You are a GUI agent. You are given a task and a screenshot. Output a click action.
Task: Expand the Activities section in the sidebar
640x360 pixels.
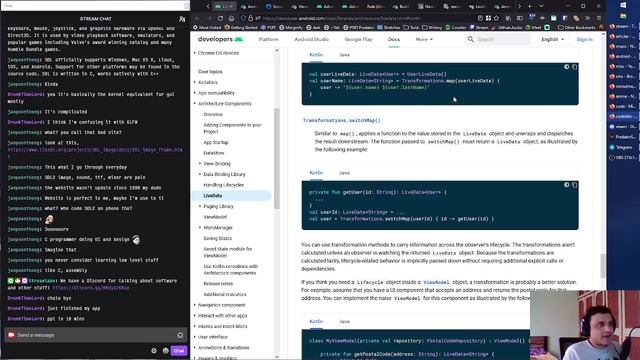(195, 82)
